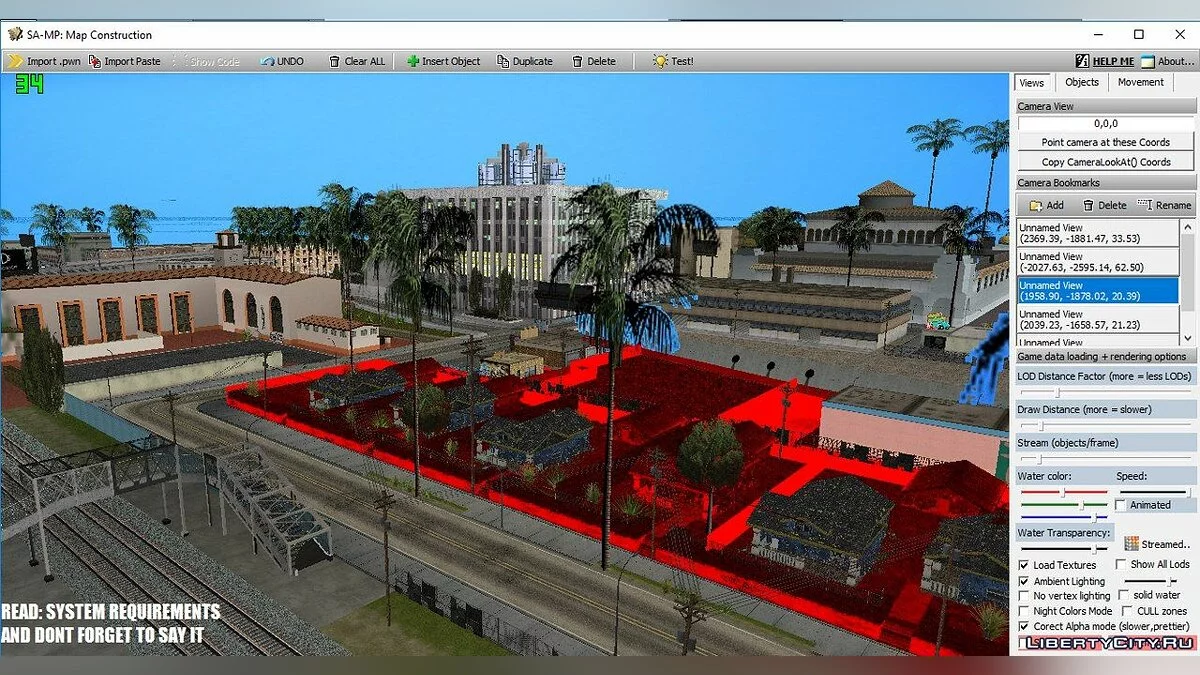Open HELP ME from the toolbar

[1104, 61]
